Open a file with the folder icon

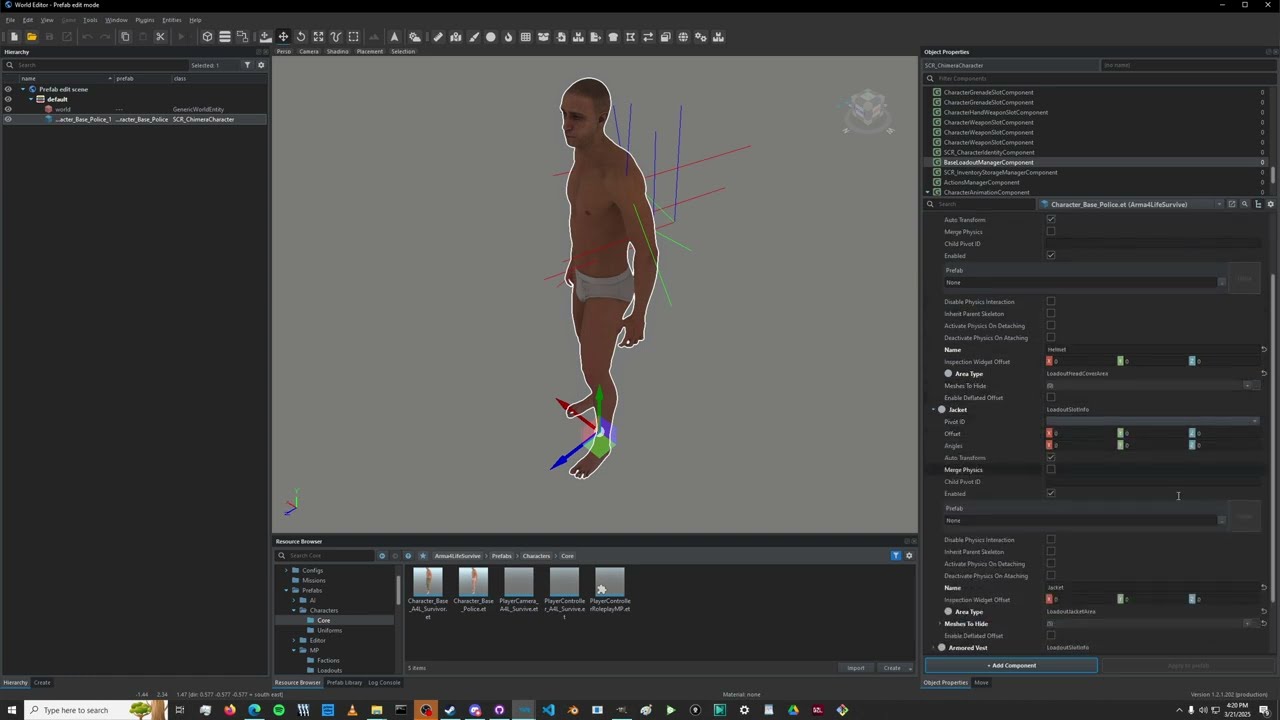coord(32,37)
